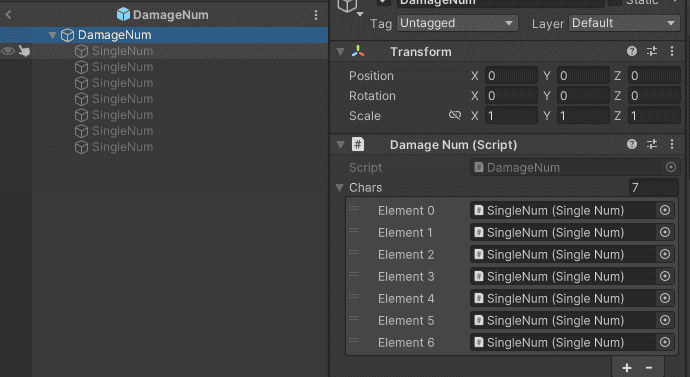Remove an element with minus button
690x377 pixels.
point(649,367)
